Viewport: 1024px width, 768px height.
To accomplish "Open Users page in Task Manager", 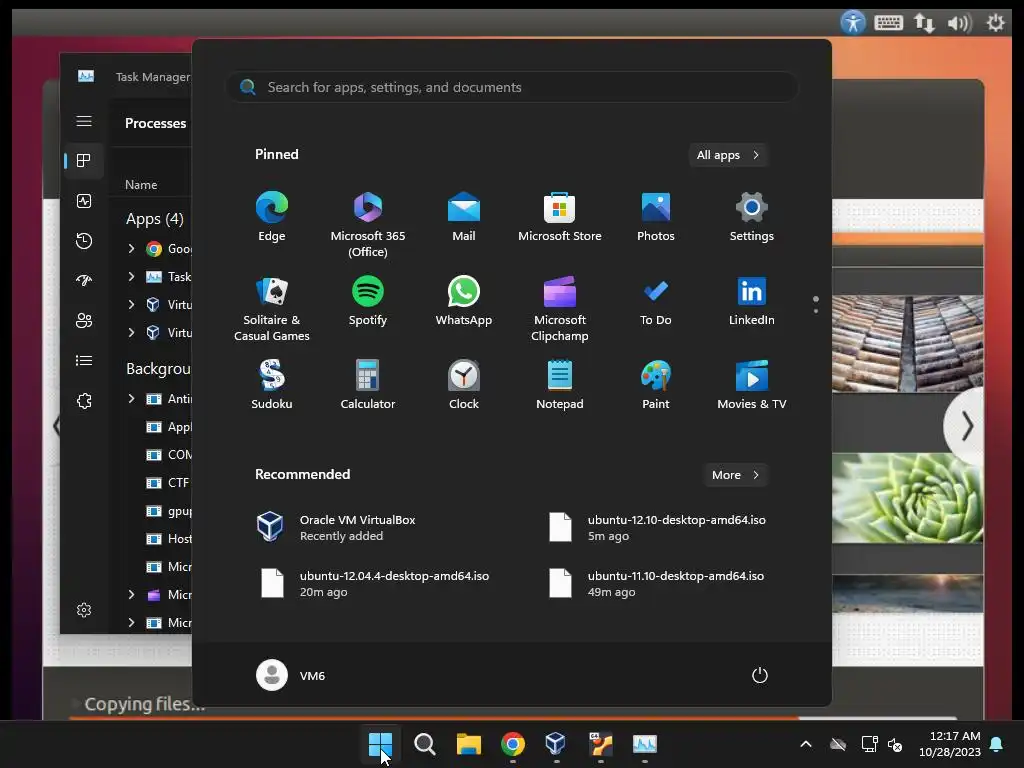I will [84, 321].
